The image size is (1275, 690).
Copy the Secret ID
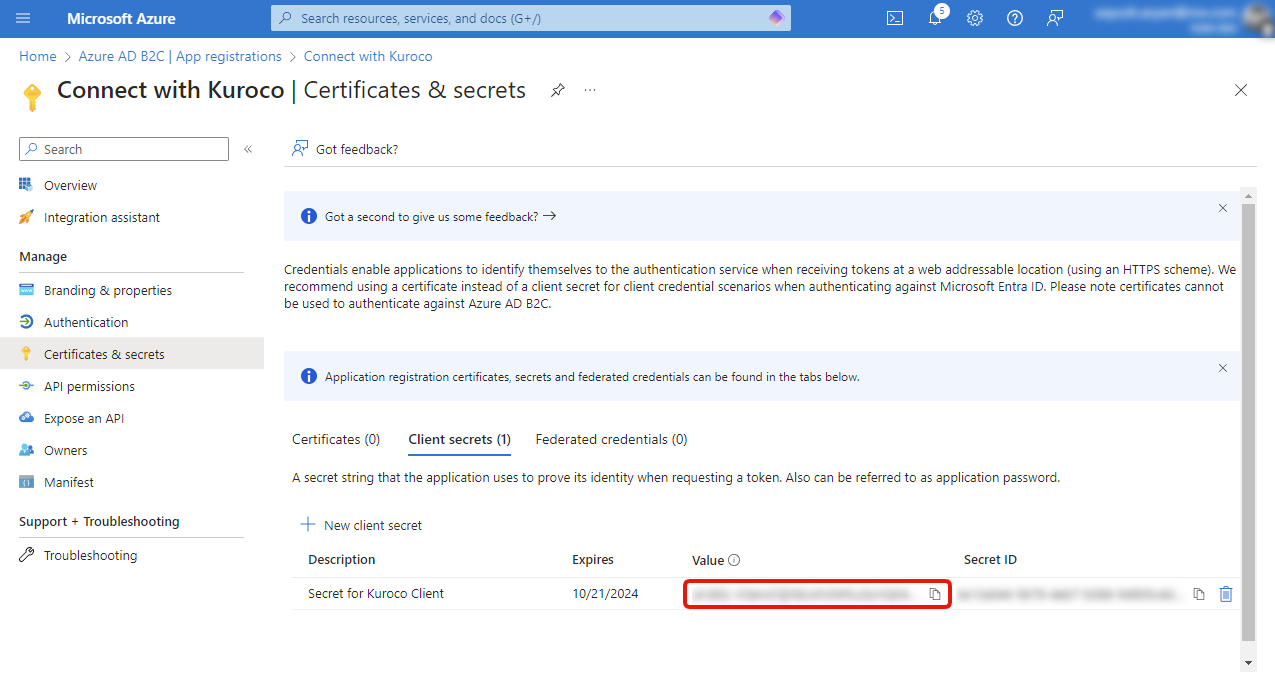coord(1198,593)
